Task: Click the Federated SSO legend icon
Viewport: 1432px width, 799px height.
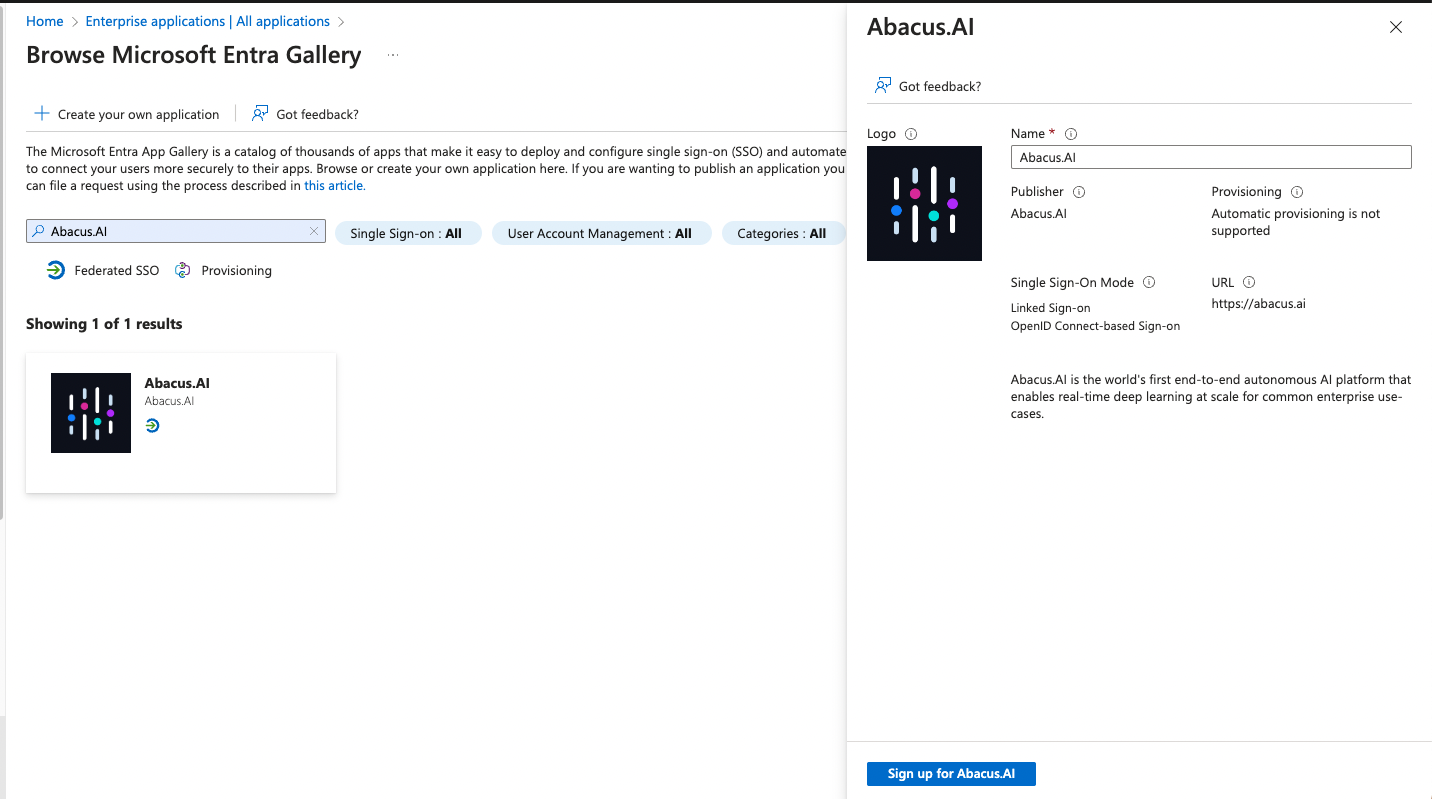Action: (x=56, y=270)
